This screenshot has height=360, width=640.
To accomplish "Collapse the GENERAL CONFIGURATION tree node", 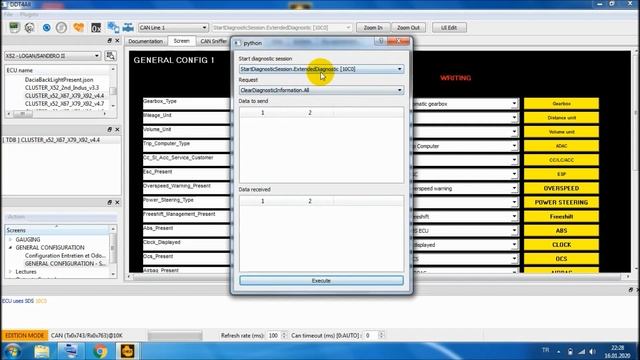I will point(11,248).
